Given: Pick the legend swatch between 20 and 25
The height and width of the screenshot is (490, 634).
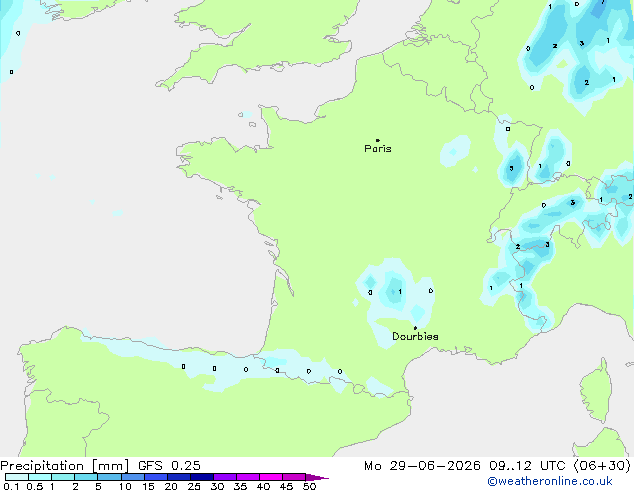Looking at the screenshot, I should 179,477.
